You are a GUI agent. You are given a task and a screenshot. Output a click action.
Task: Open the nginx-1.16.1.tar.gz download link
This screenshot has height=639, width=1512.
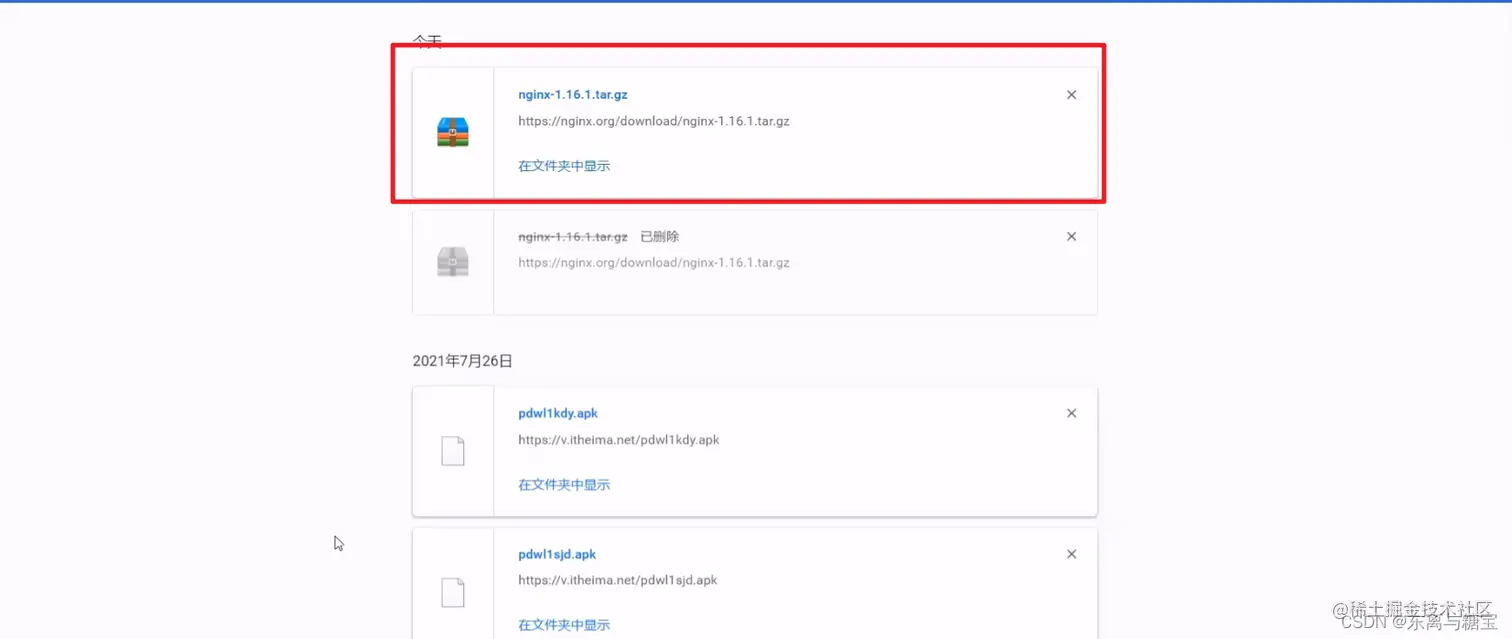(573, 94)
